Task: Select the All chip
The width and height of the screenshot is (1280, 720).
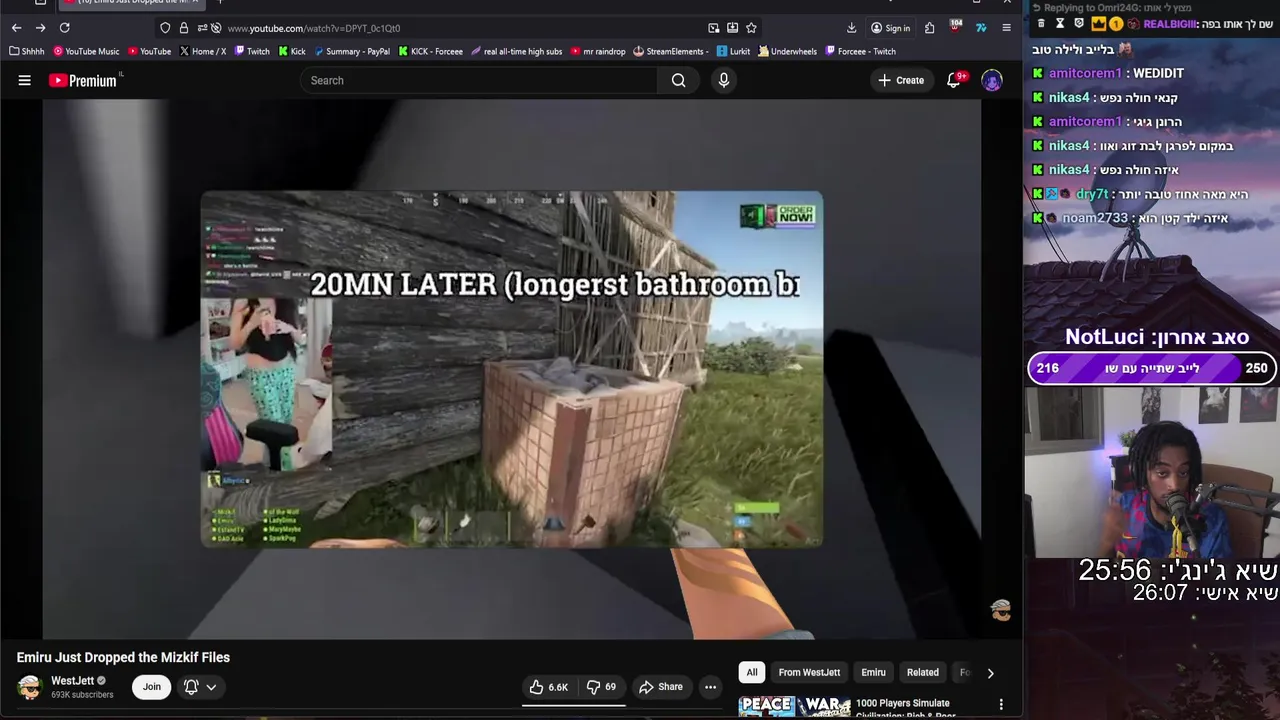Action: 752,672
